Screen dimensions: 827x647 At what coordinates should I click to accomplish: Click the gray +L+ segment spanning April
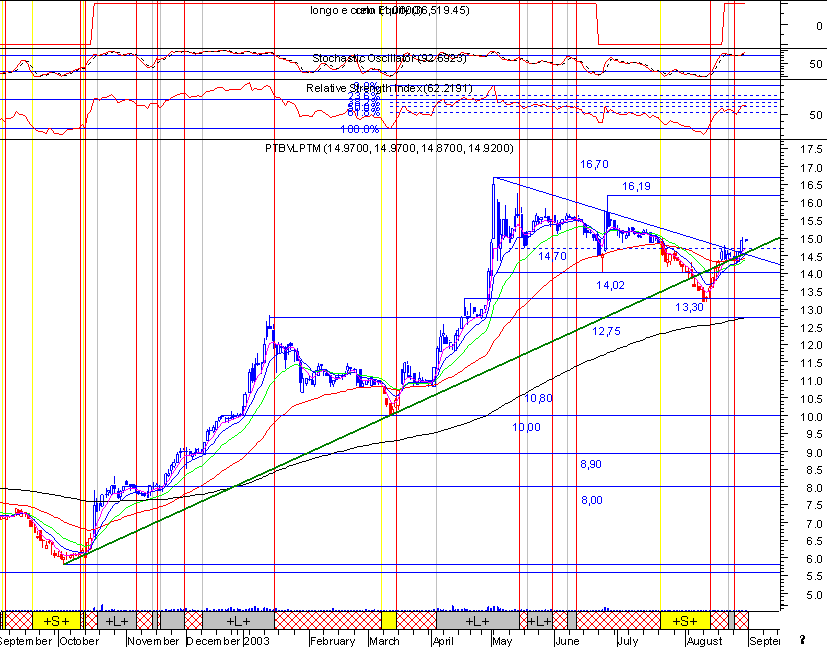point(477,621)
